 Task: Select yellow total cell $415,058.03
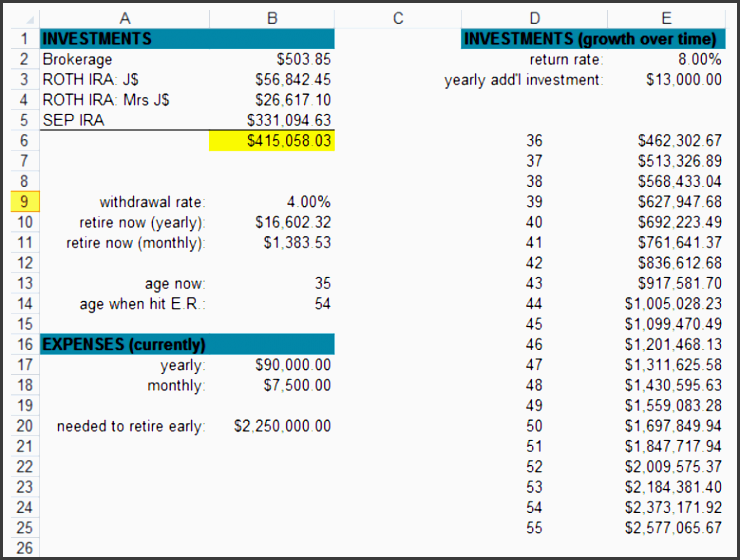point(271,141)
